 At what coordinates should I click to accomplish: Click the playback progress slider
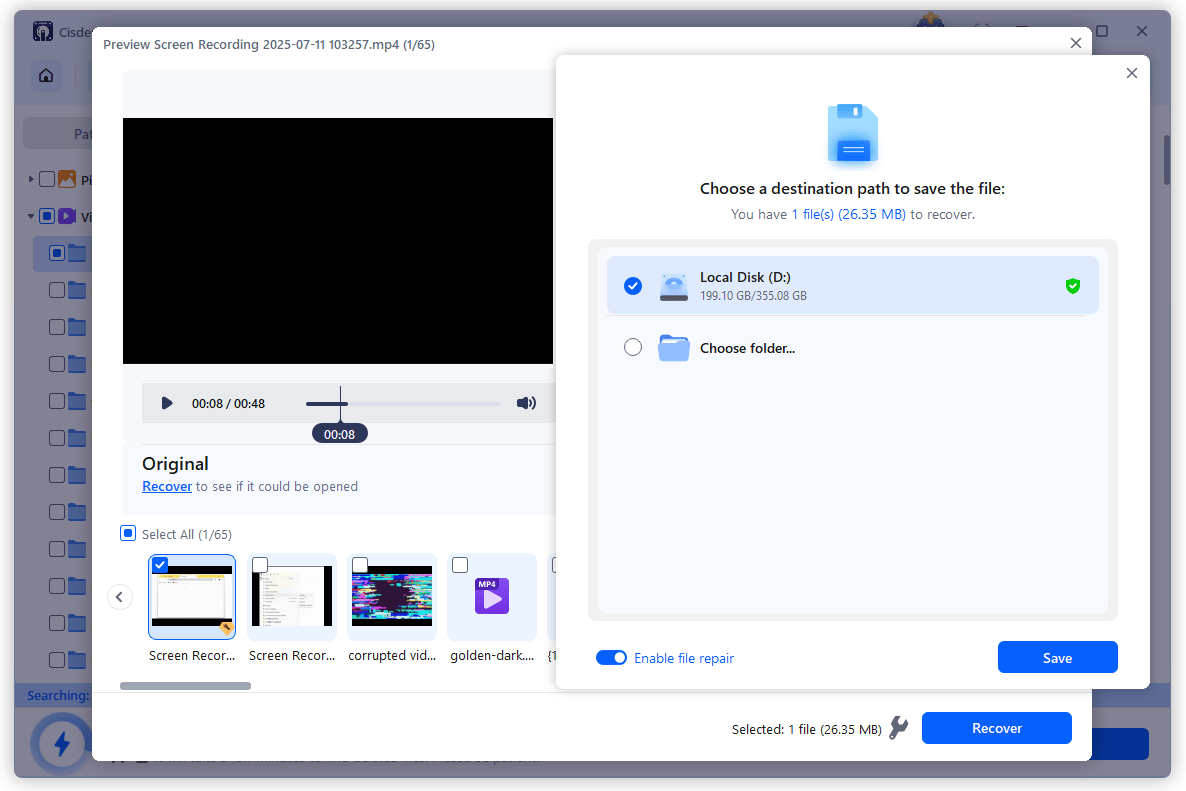(340, 403)
